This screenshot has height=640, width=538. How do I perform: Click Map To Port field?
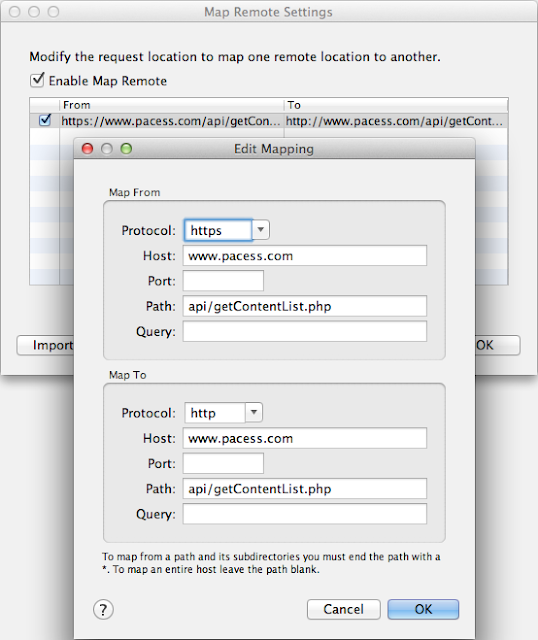[x=223, y=463]
